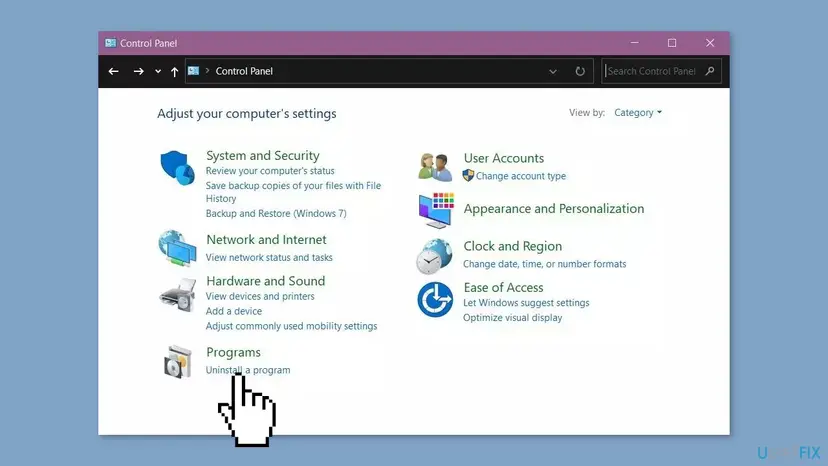The height and width of the screenshot is (466, 828).
Task: Select Change account type link
Action: (x=521, y=176)
